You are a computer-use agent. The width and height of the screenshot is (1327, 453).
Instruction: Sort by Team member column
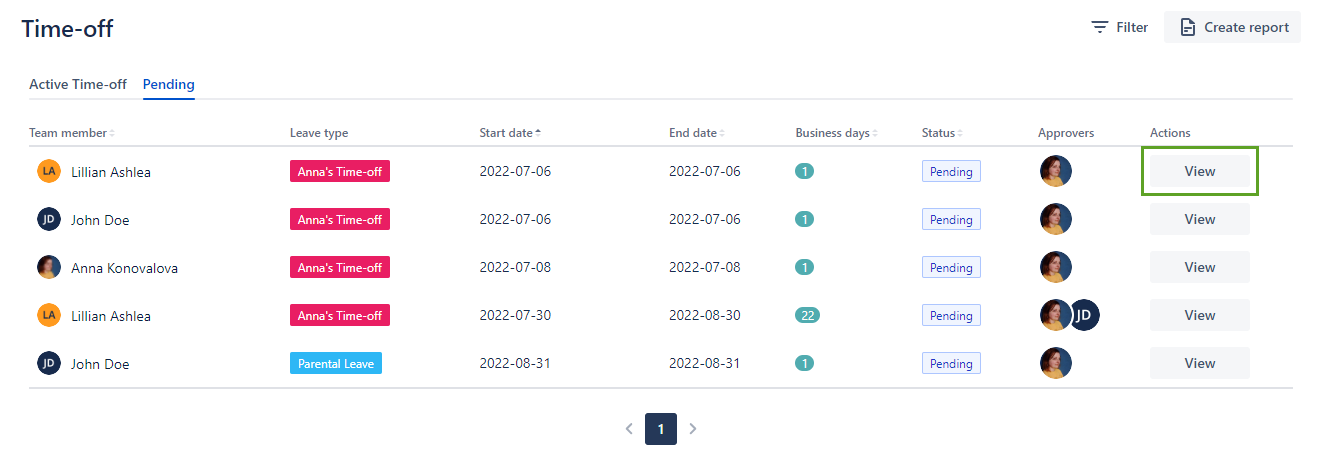click(x=71, y=133)
